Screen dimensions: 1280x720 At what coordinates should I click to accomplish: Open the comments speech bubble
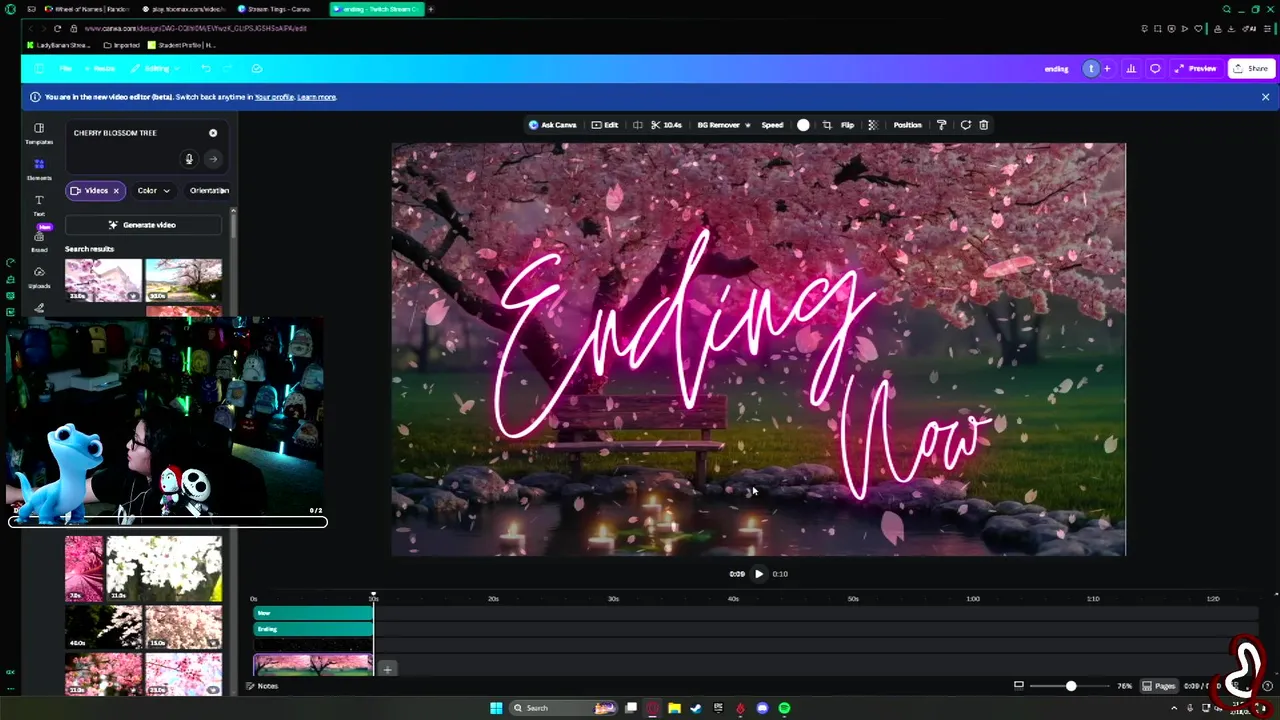point(1155,69)
